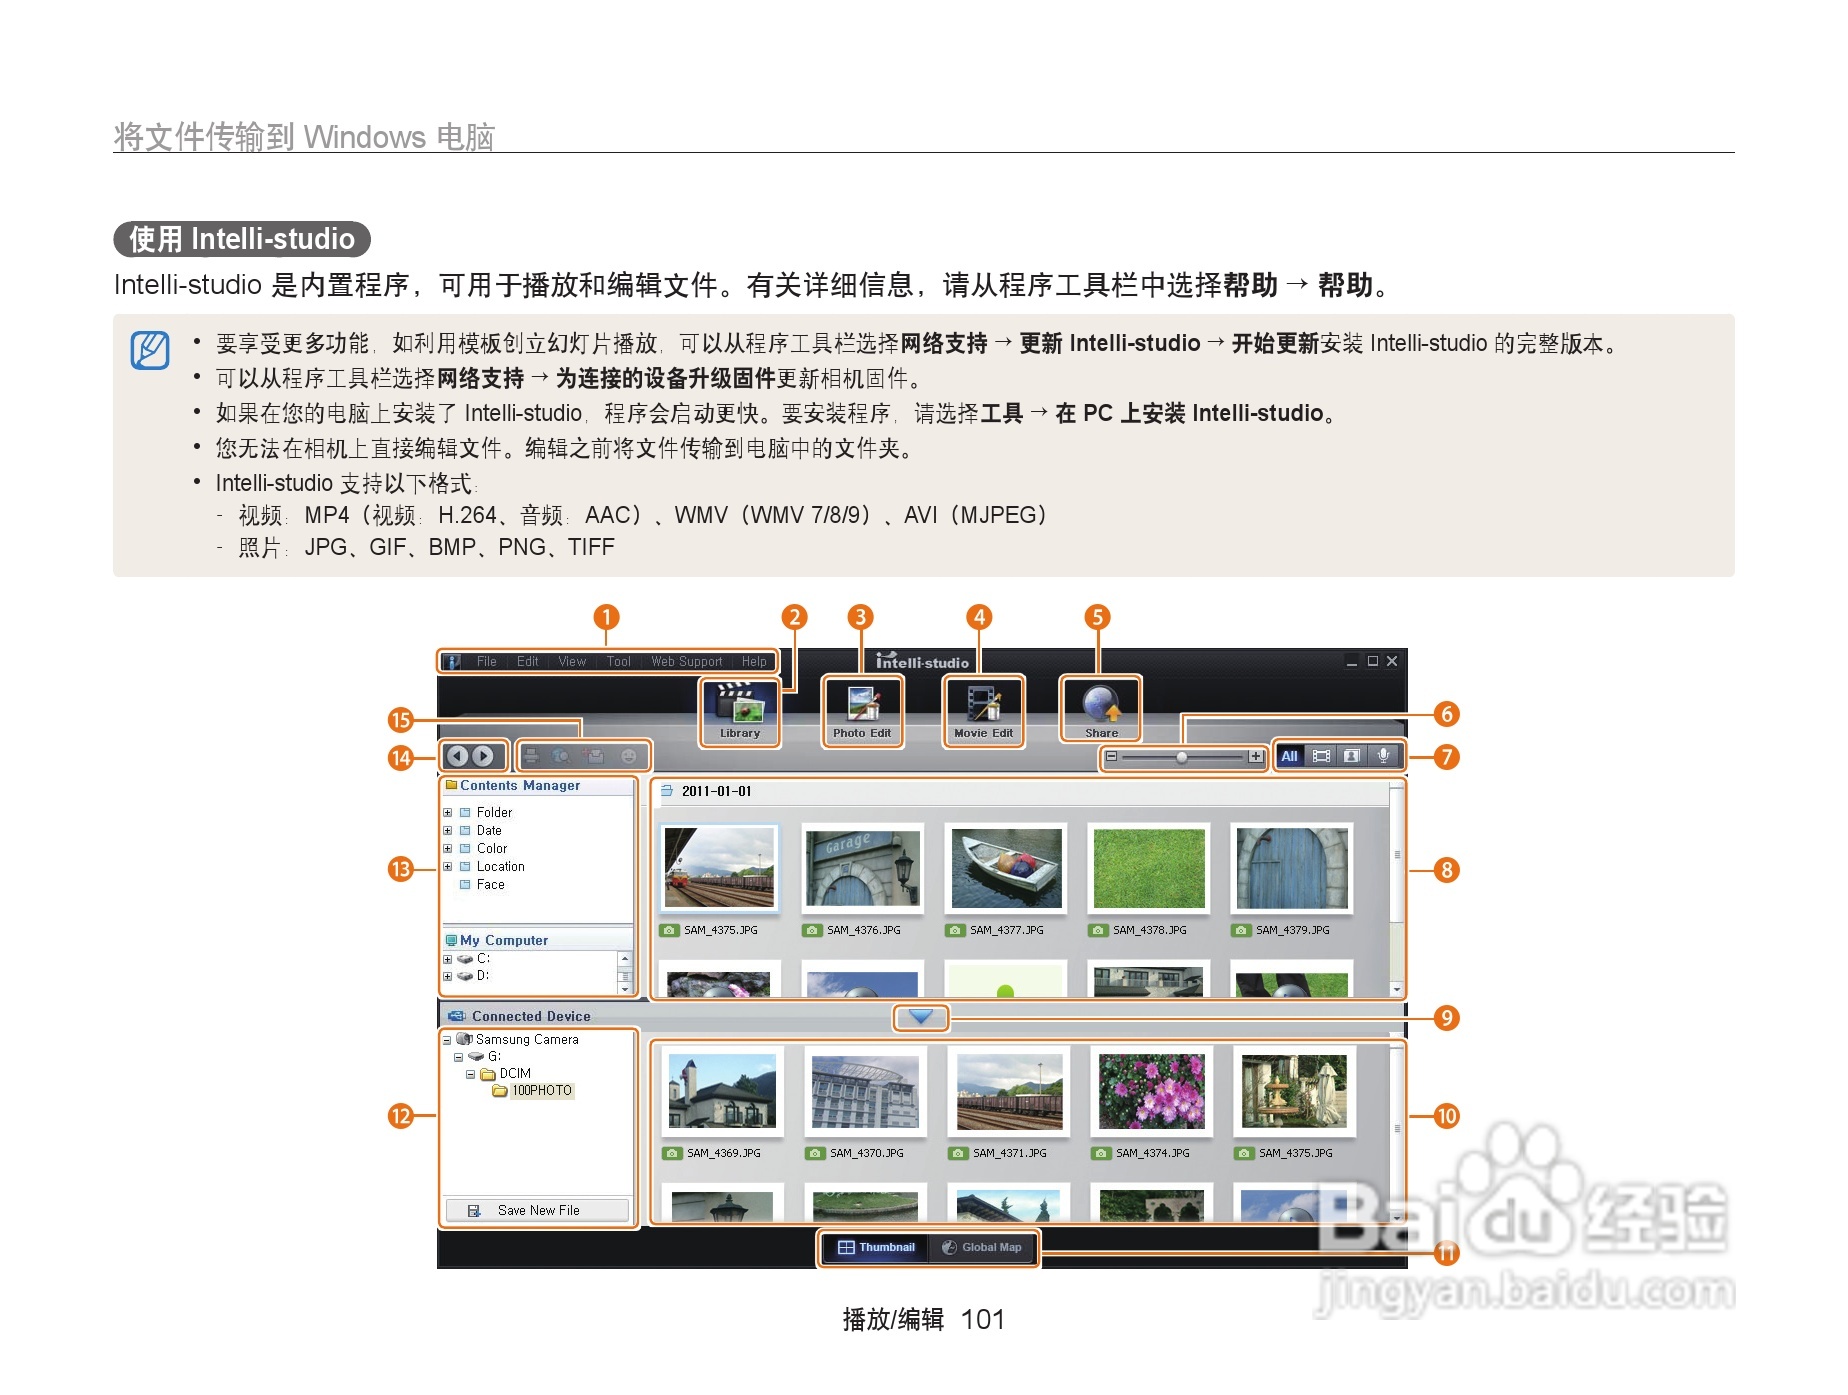The height and width of the screenshot is (1395, 1848).
Task: Collapse the G: drive node
Action: (459, 1057)
